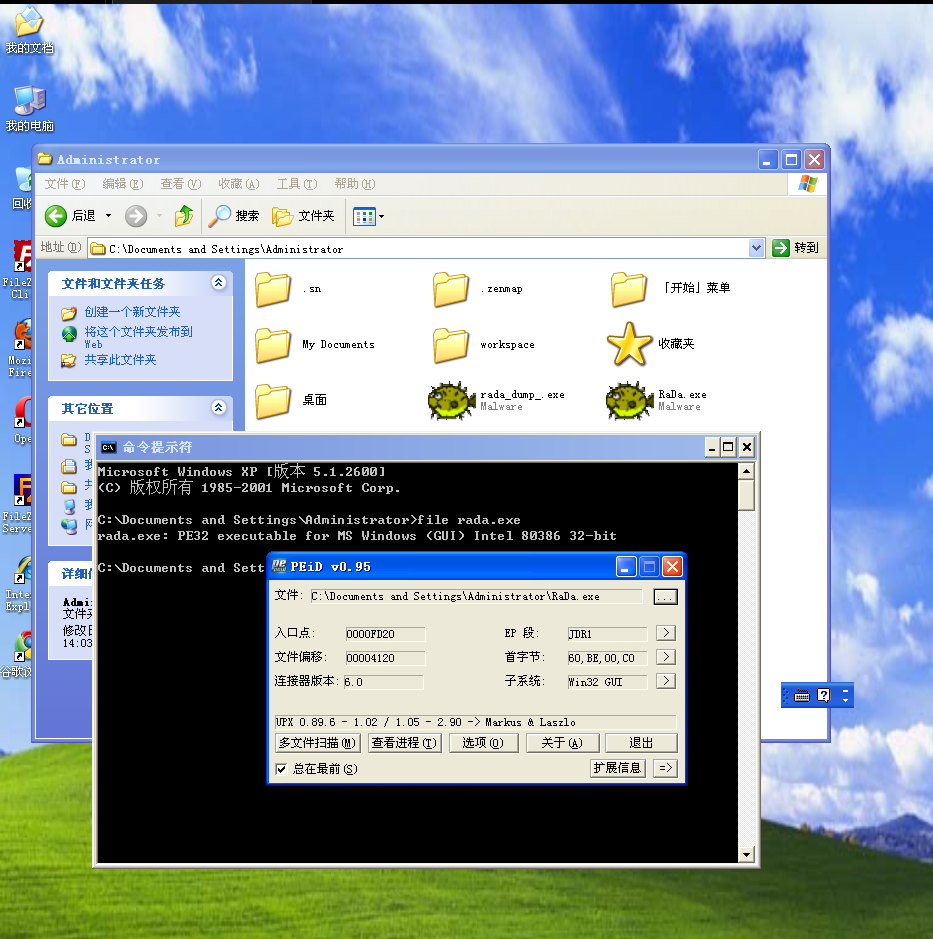Open the 桌面 folder
The width and height of the screenshot is (933, 939).
pos(290,400)
